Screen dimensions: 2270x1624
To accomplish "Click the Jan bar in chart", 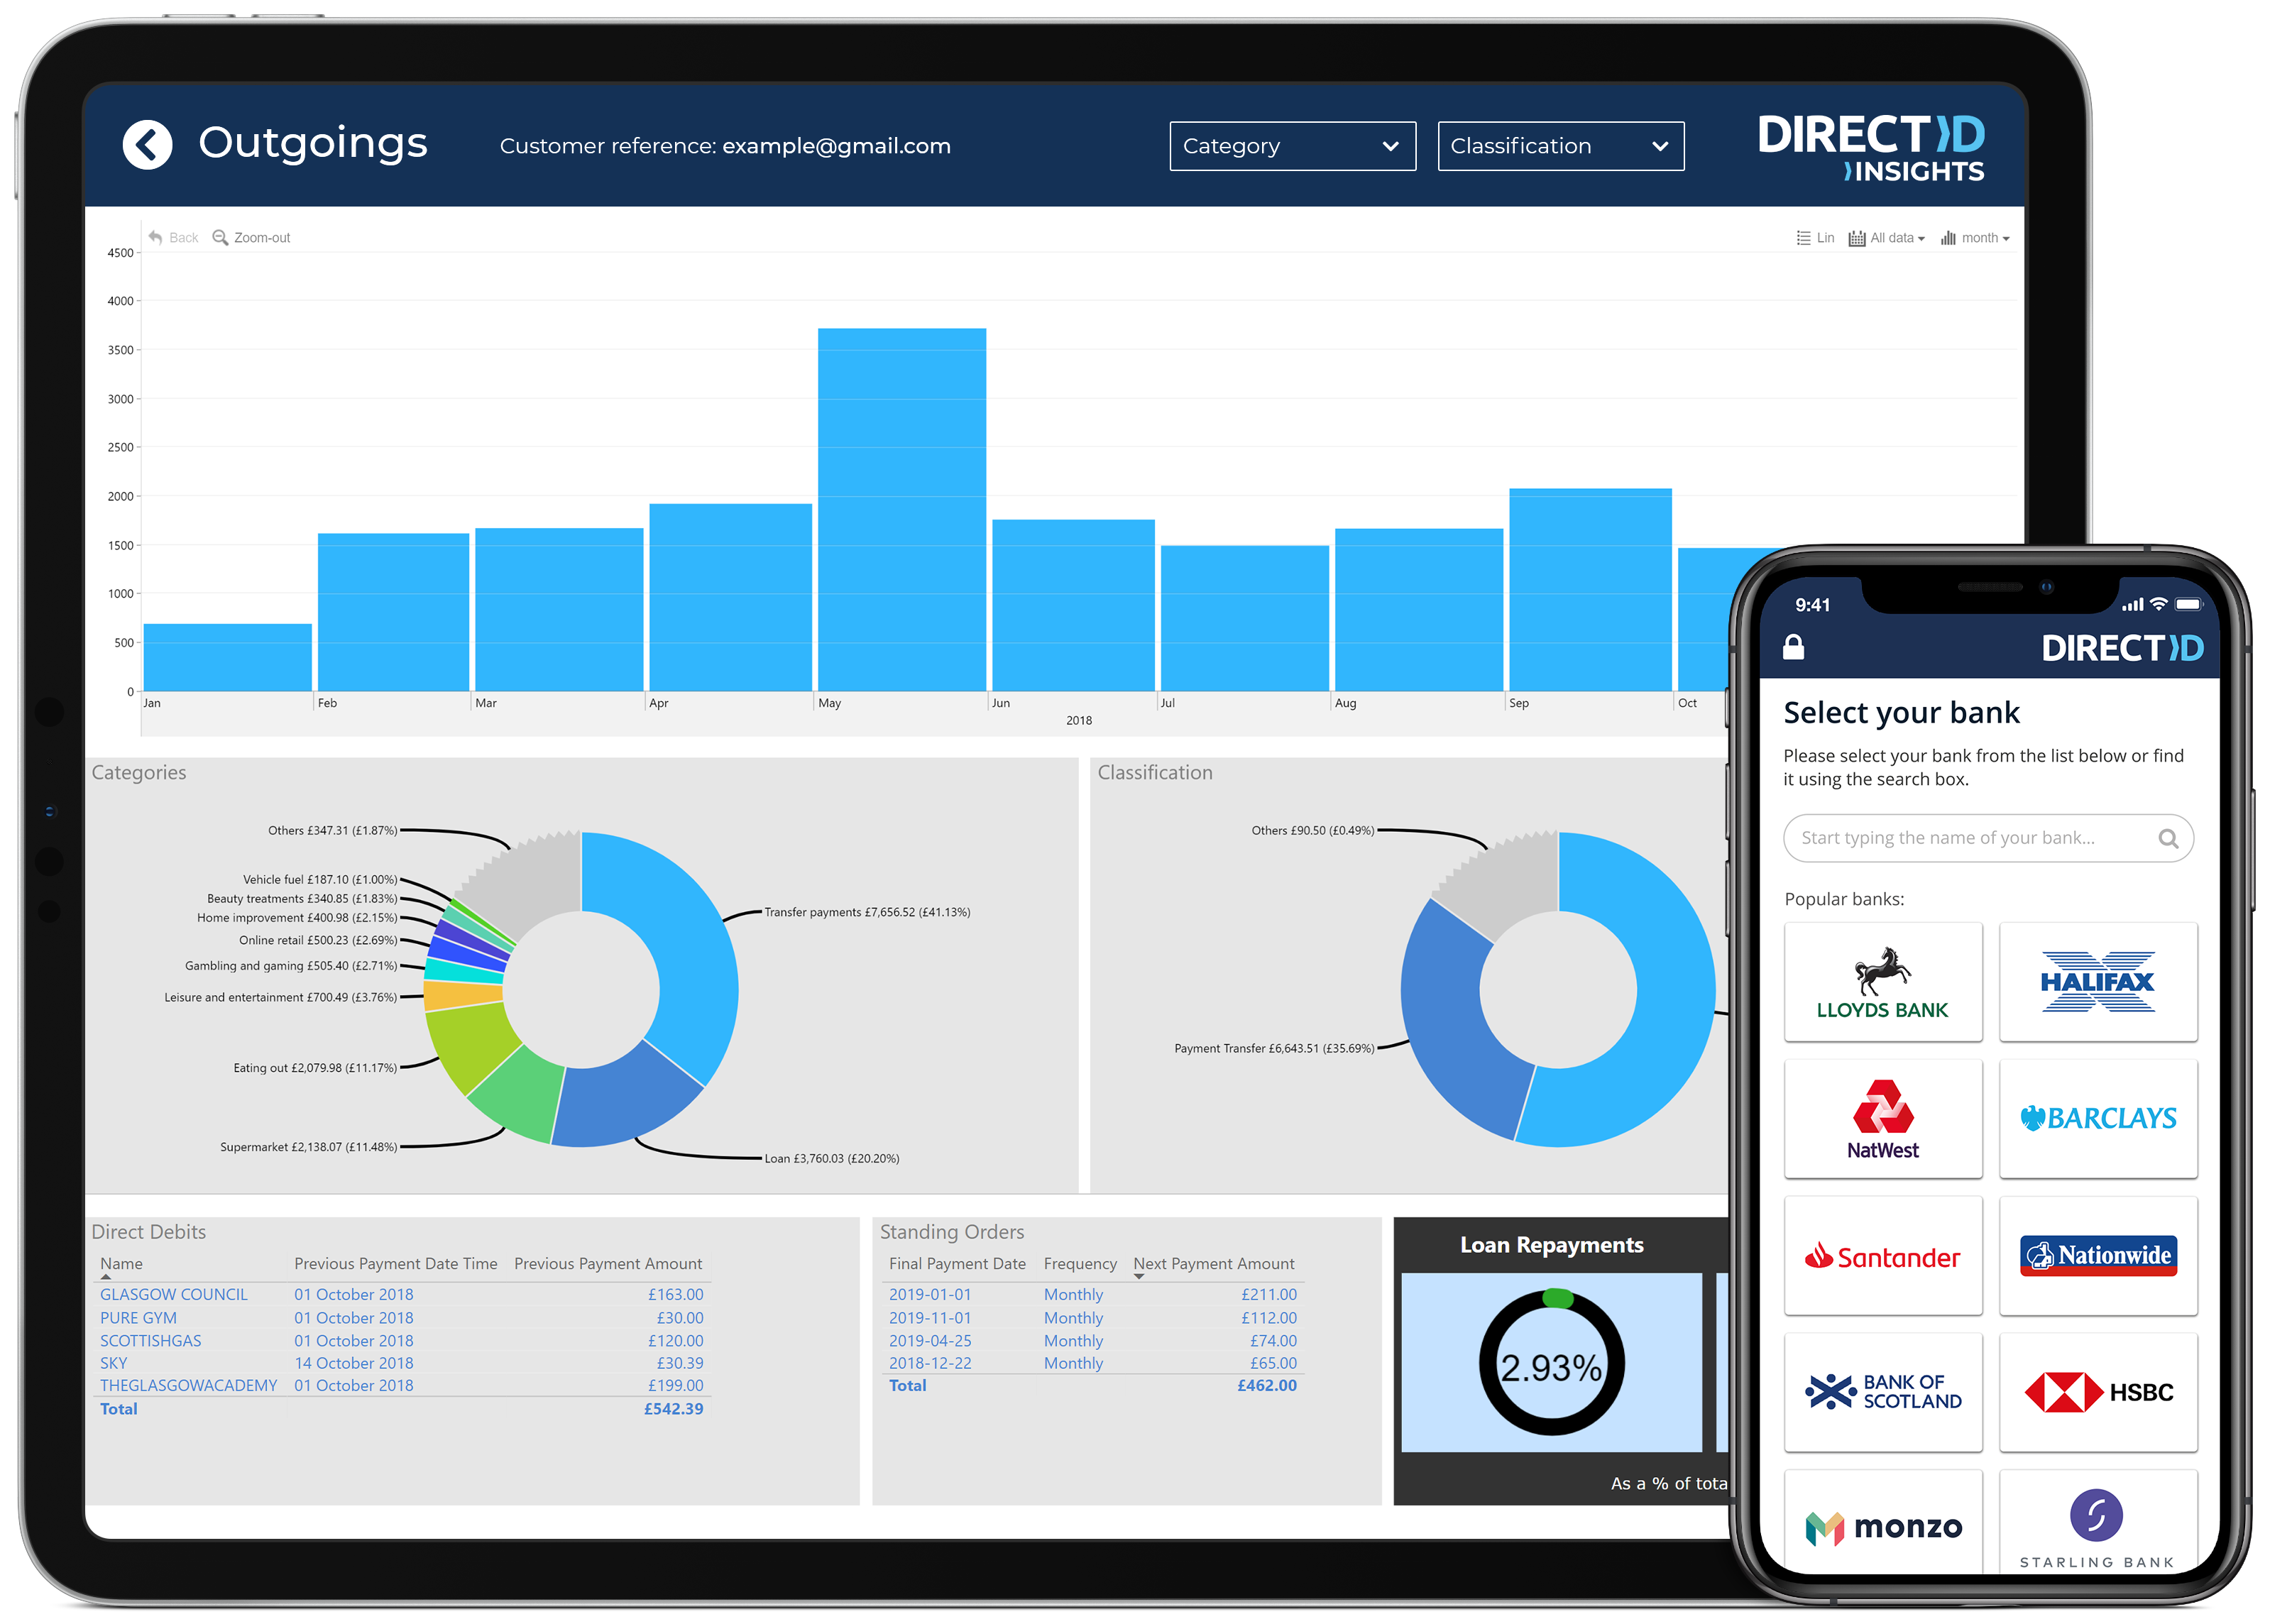I will click(x=228, y=657).
